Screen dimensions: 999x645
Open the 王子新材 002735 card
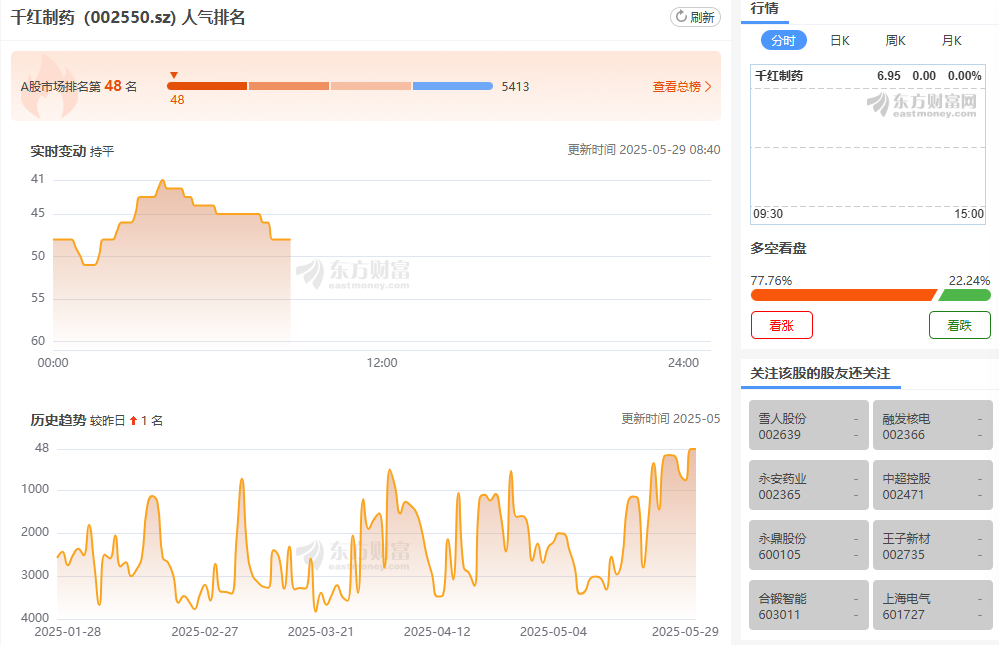point(933,545)
